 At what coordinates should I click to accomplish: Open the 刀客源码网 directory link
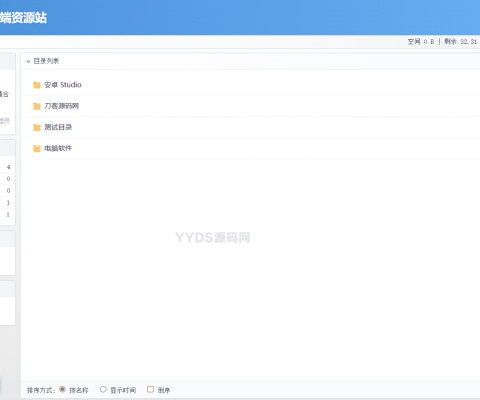tap(62, 106)
